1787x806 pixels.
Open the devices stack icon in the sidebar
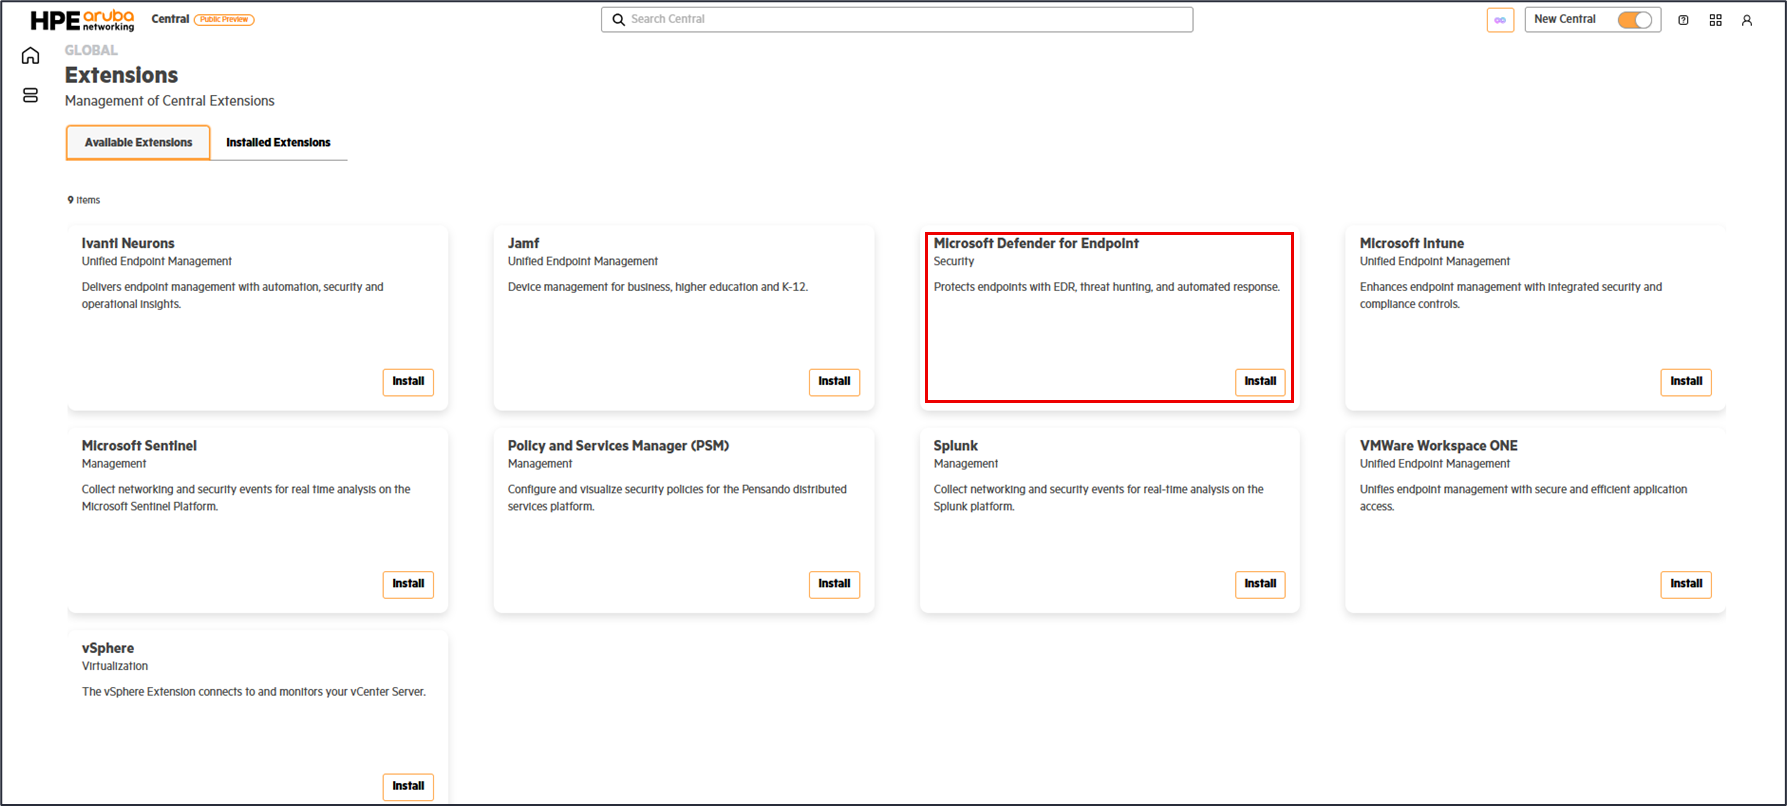[x=31, y=95]
